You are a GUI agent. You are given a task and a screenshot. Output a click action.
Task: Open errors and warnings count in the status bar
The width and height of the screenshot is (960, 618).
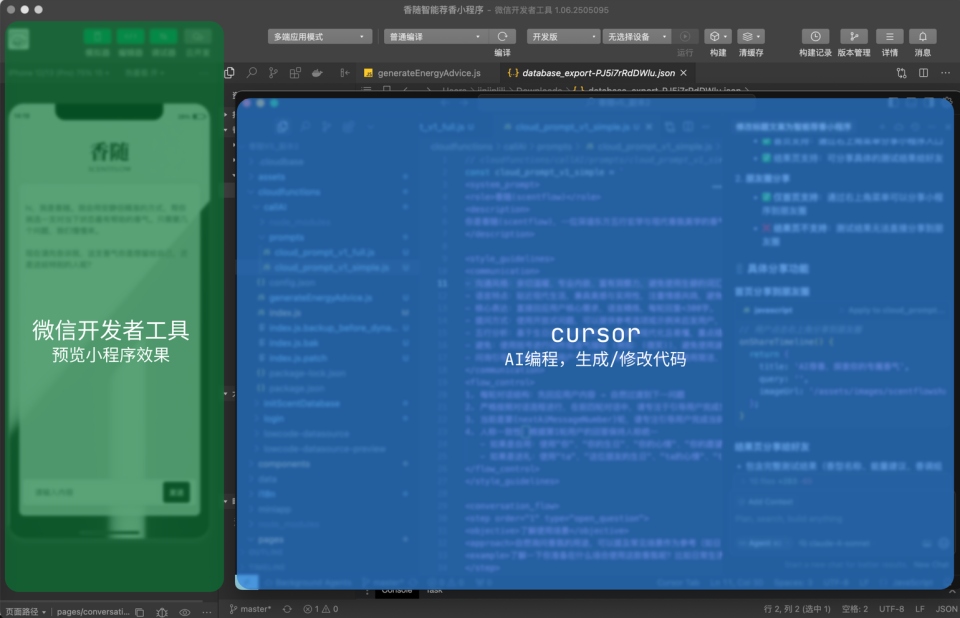pos(321,609)
